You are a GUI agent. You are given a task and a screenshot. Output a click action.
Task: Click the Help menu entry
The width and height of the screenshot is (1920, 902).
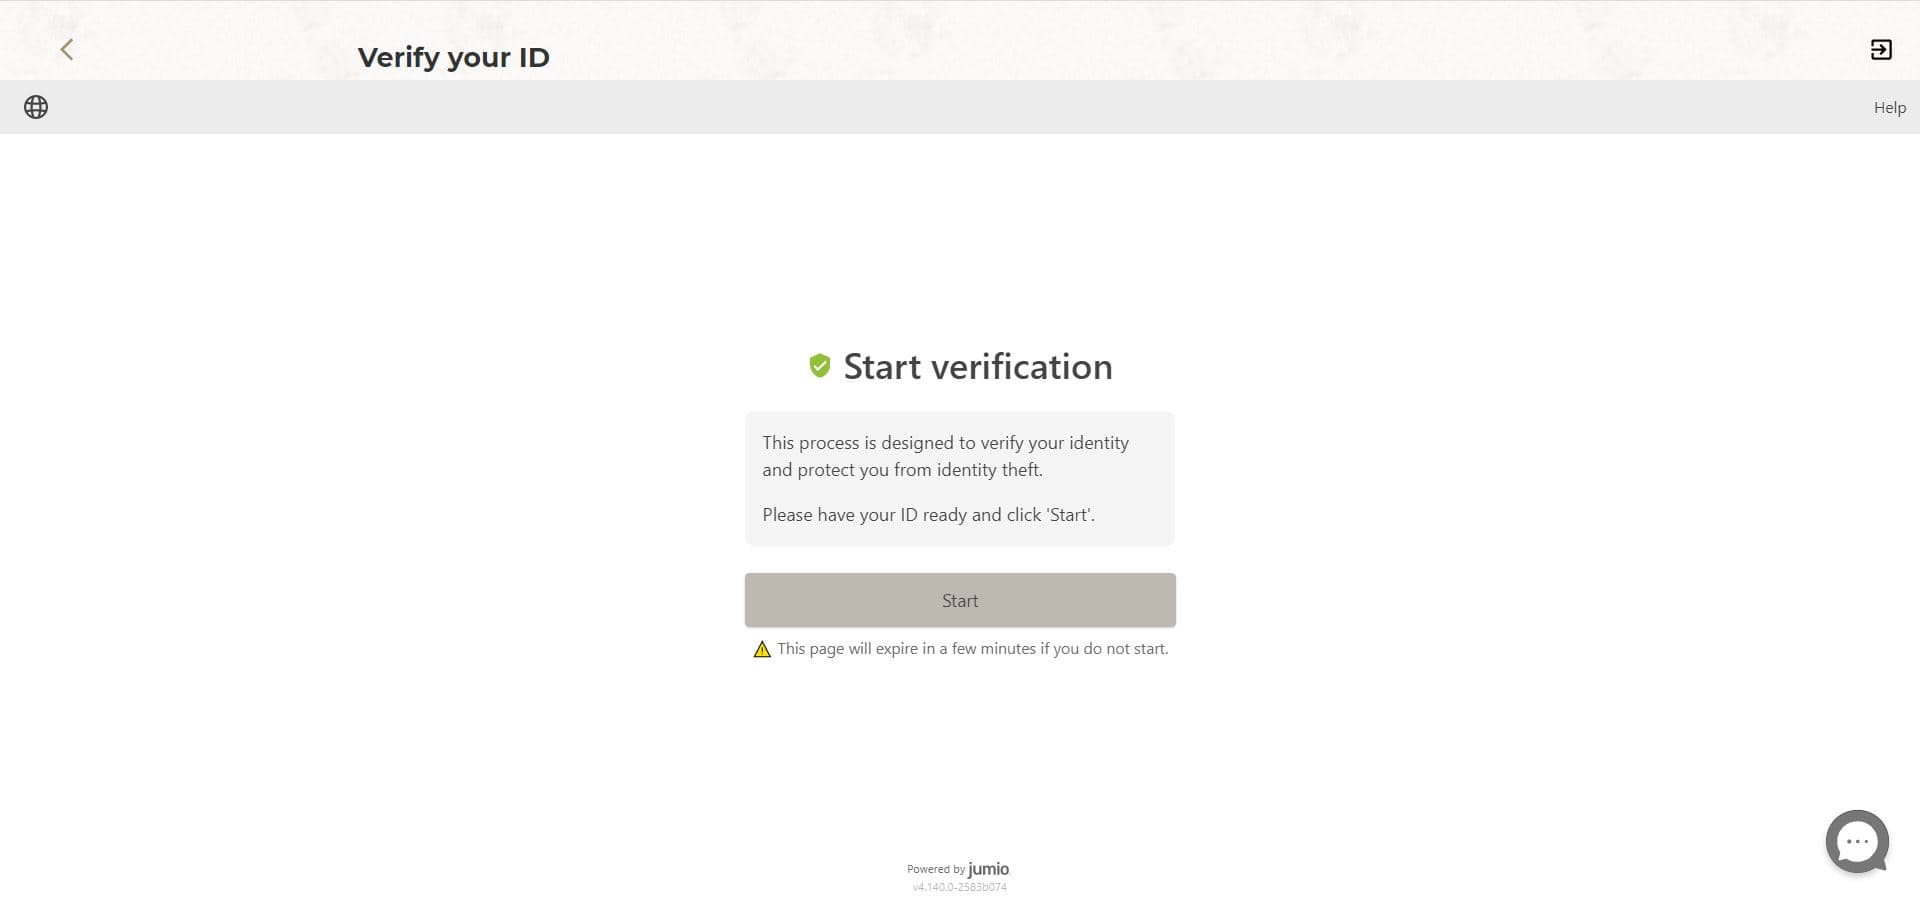tap(1889, 107)
